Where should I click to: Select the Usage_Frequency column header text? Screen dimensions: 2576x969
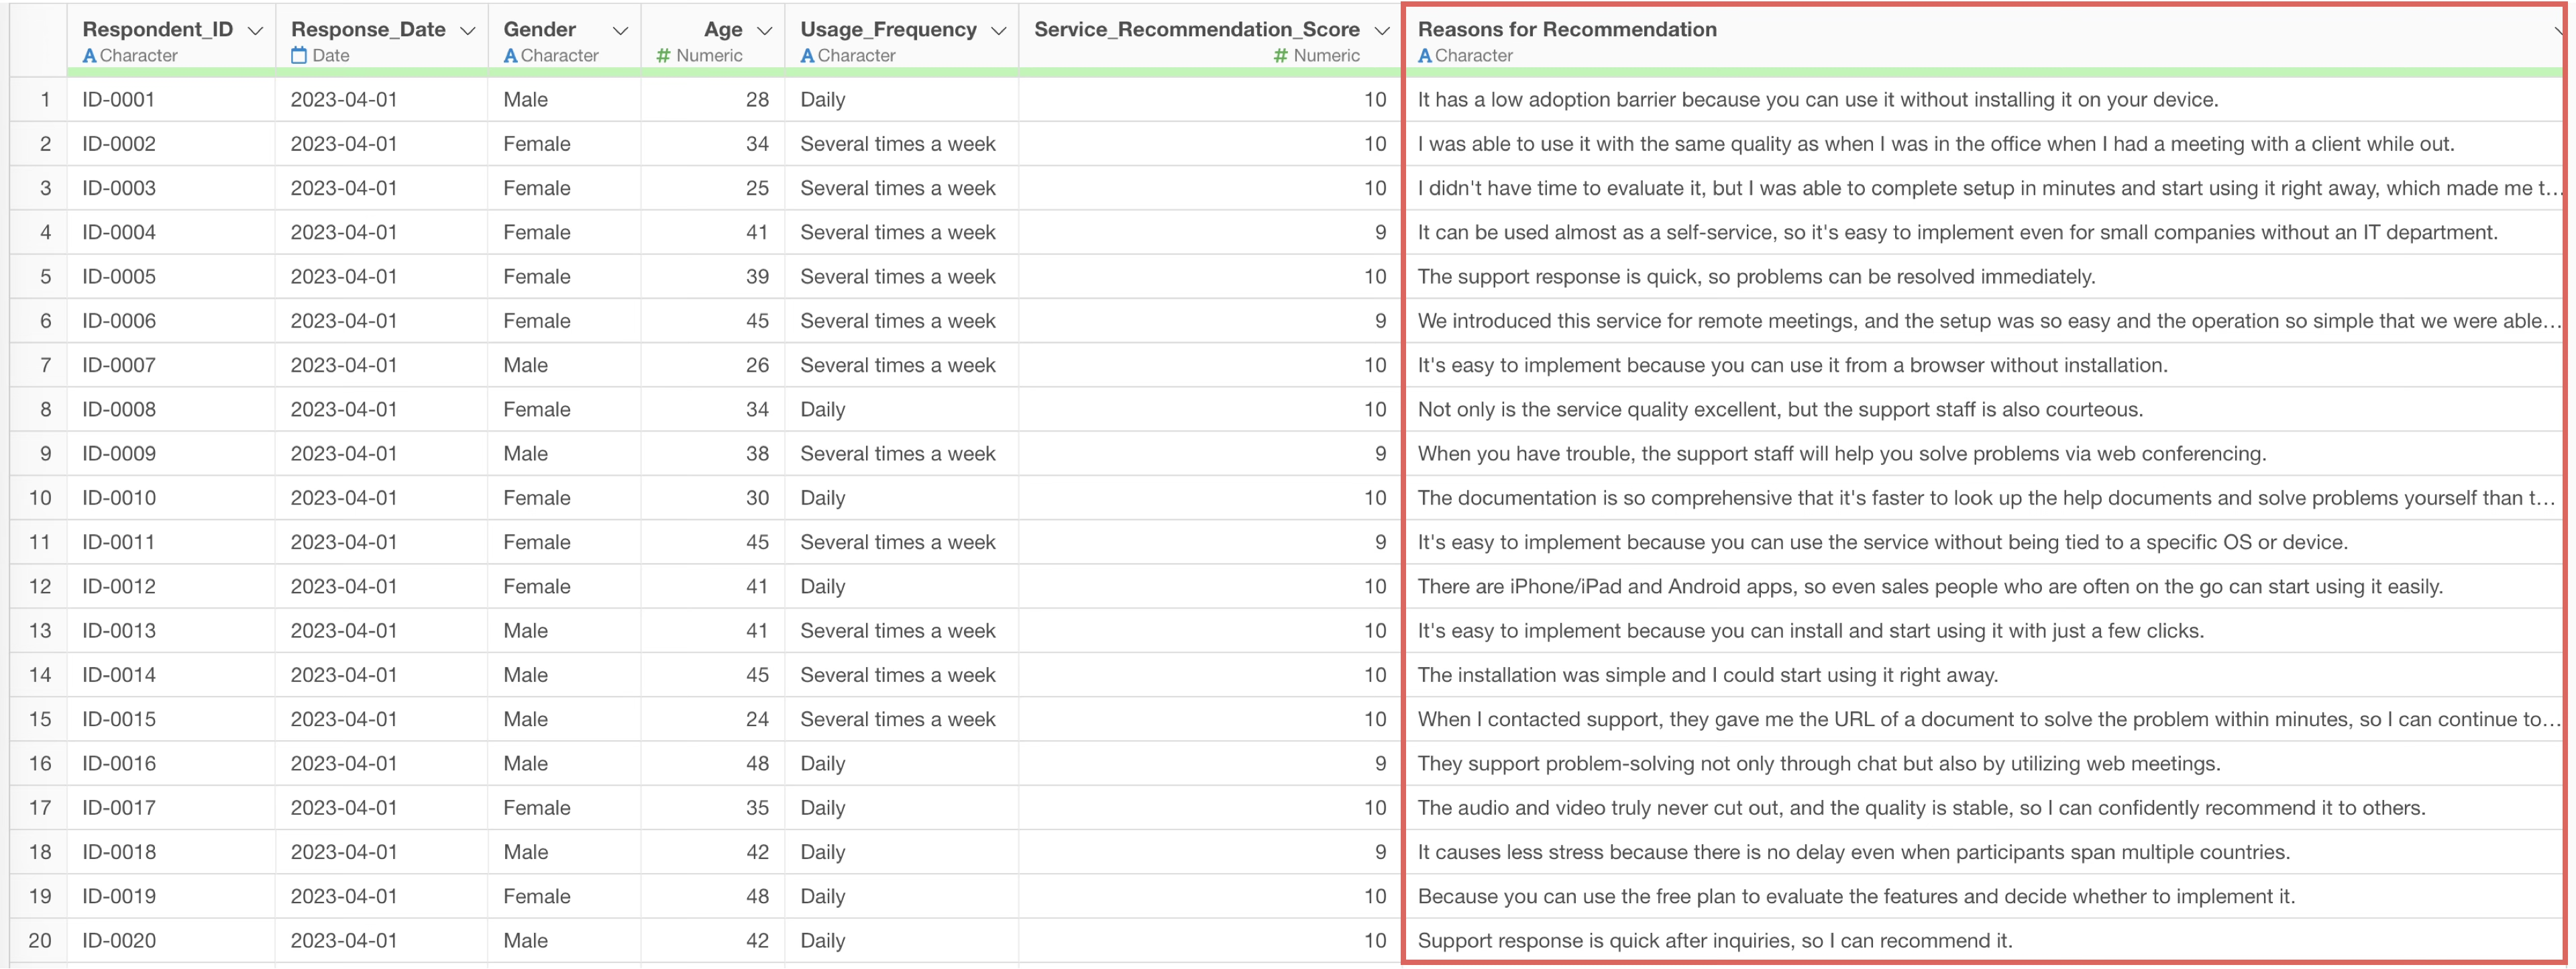tap(888, 29)
